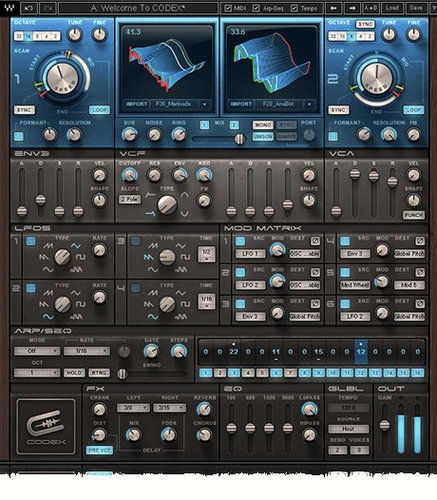This screenshot has width=437, height=500.
Task: Select the high-pass filter type icon in VCF
Action: [x=150, y=195]
